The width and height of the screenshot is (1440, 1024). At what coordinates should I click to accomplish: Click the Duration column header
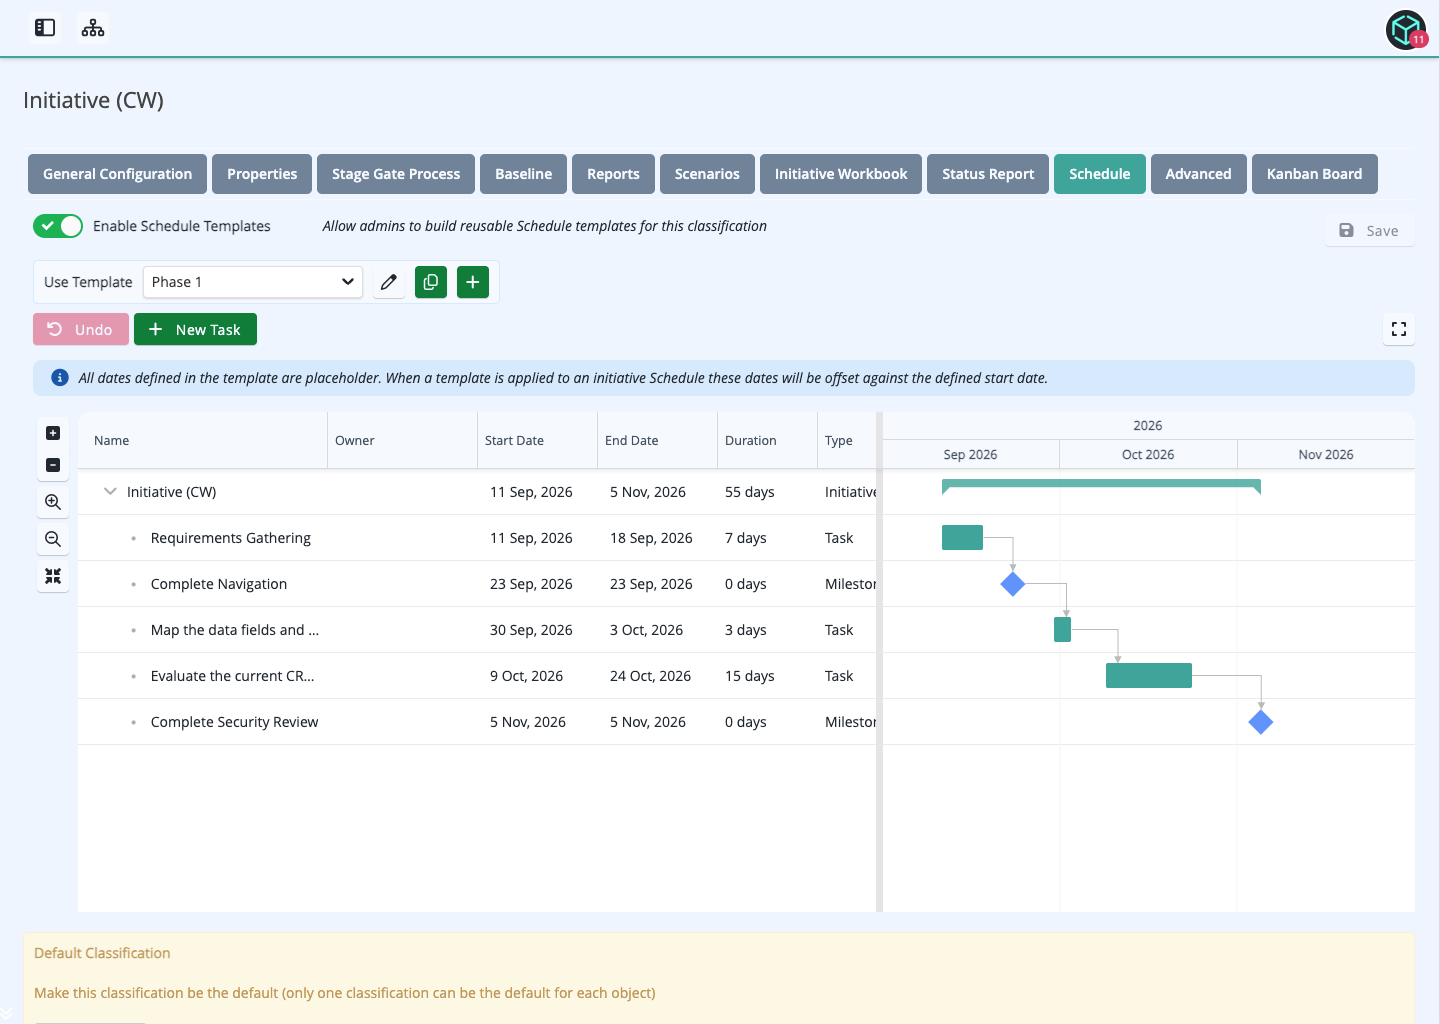767,440
